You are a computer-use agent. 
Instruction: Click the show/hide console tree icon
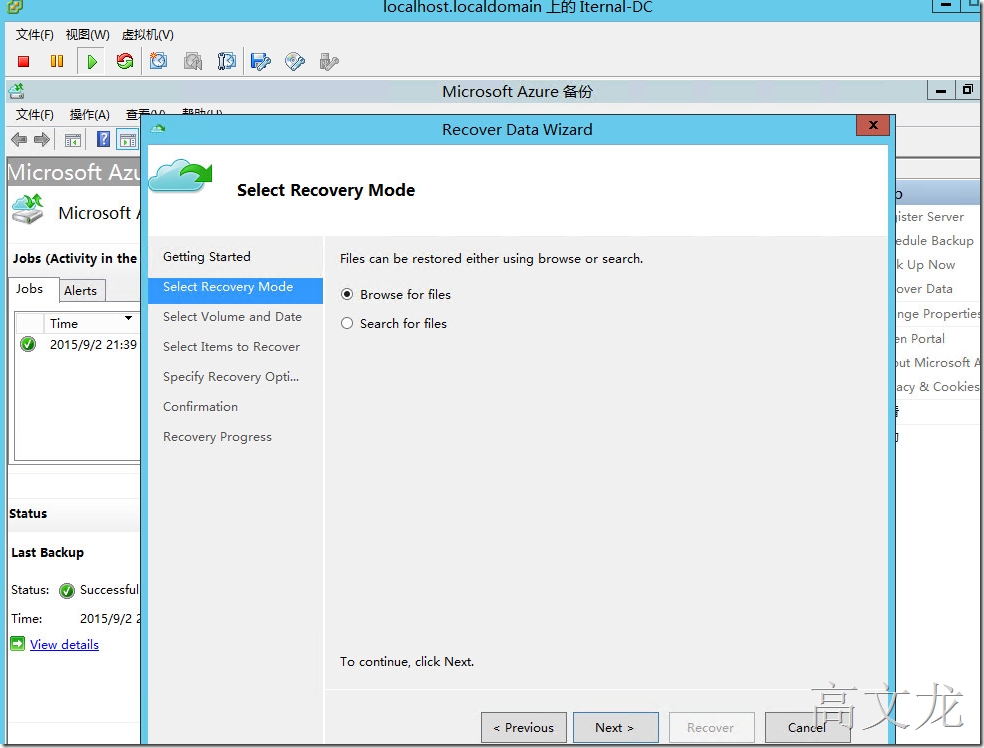[x=73, y=140]
